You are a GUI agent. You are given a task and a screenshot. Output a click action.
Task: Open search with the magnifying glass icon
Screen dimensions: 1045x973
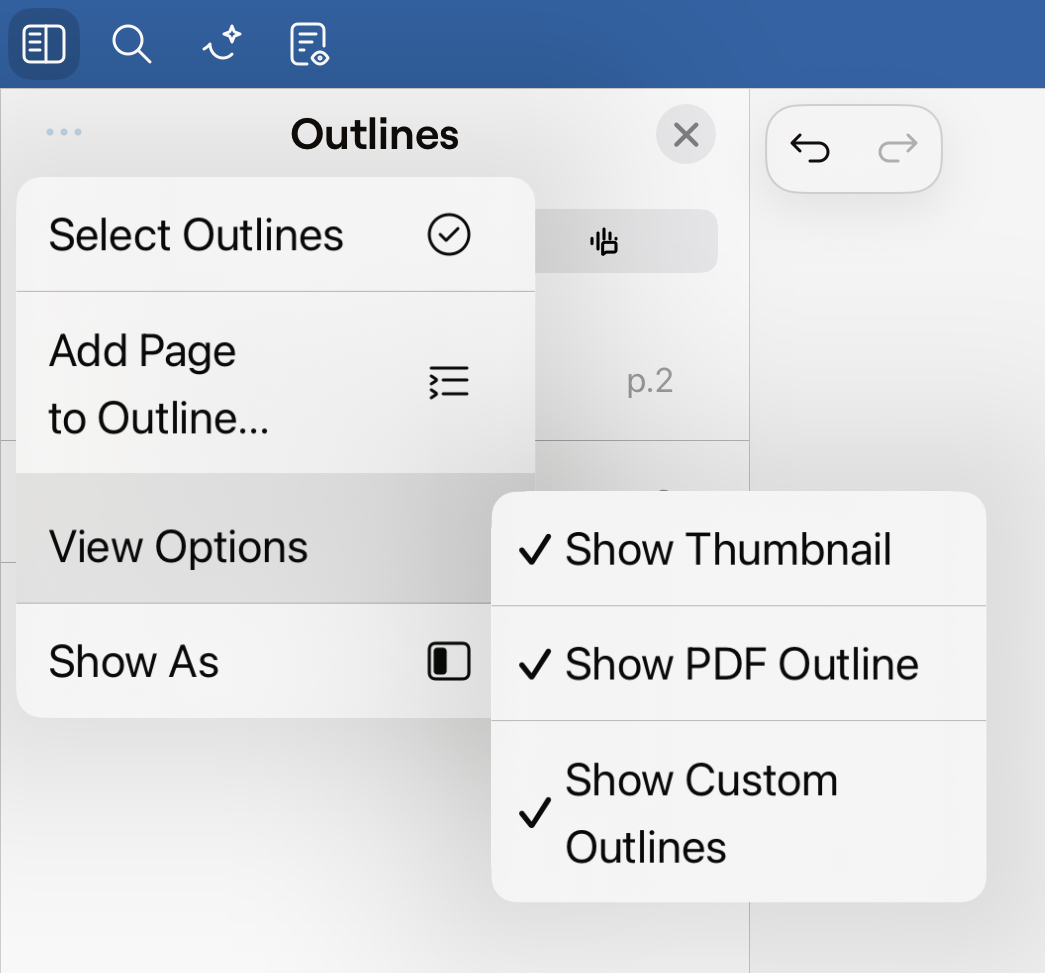click(x=131, y=45)
